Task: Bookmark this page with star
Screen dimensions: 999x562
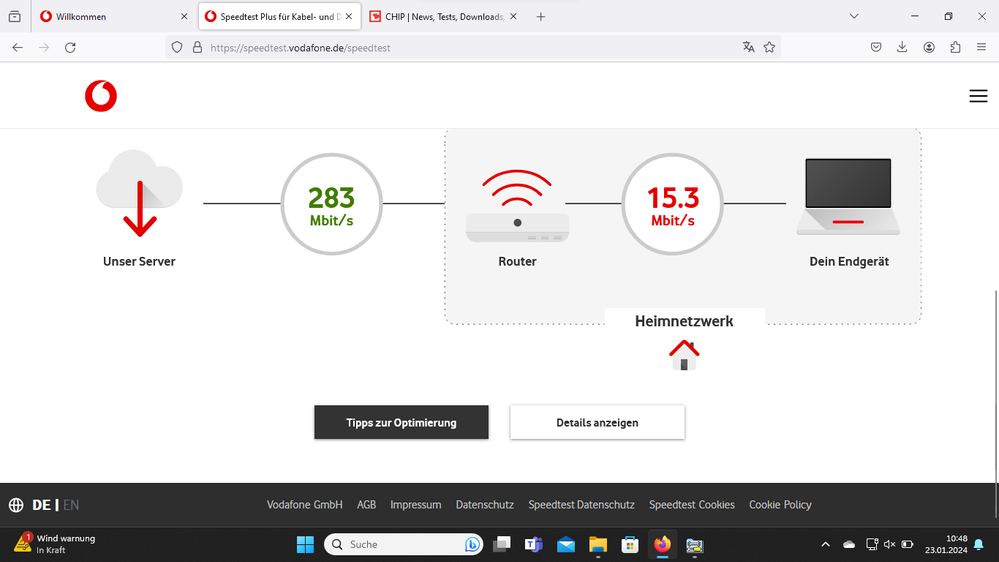Action: (770, 47)
